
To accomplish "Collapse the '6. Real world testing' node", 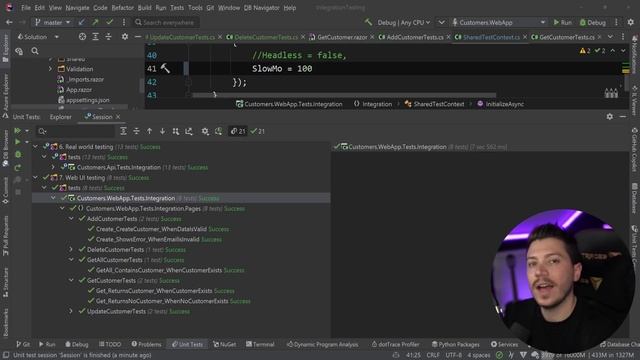I will [x=36, y=147].
